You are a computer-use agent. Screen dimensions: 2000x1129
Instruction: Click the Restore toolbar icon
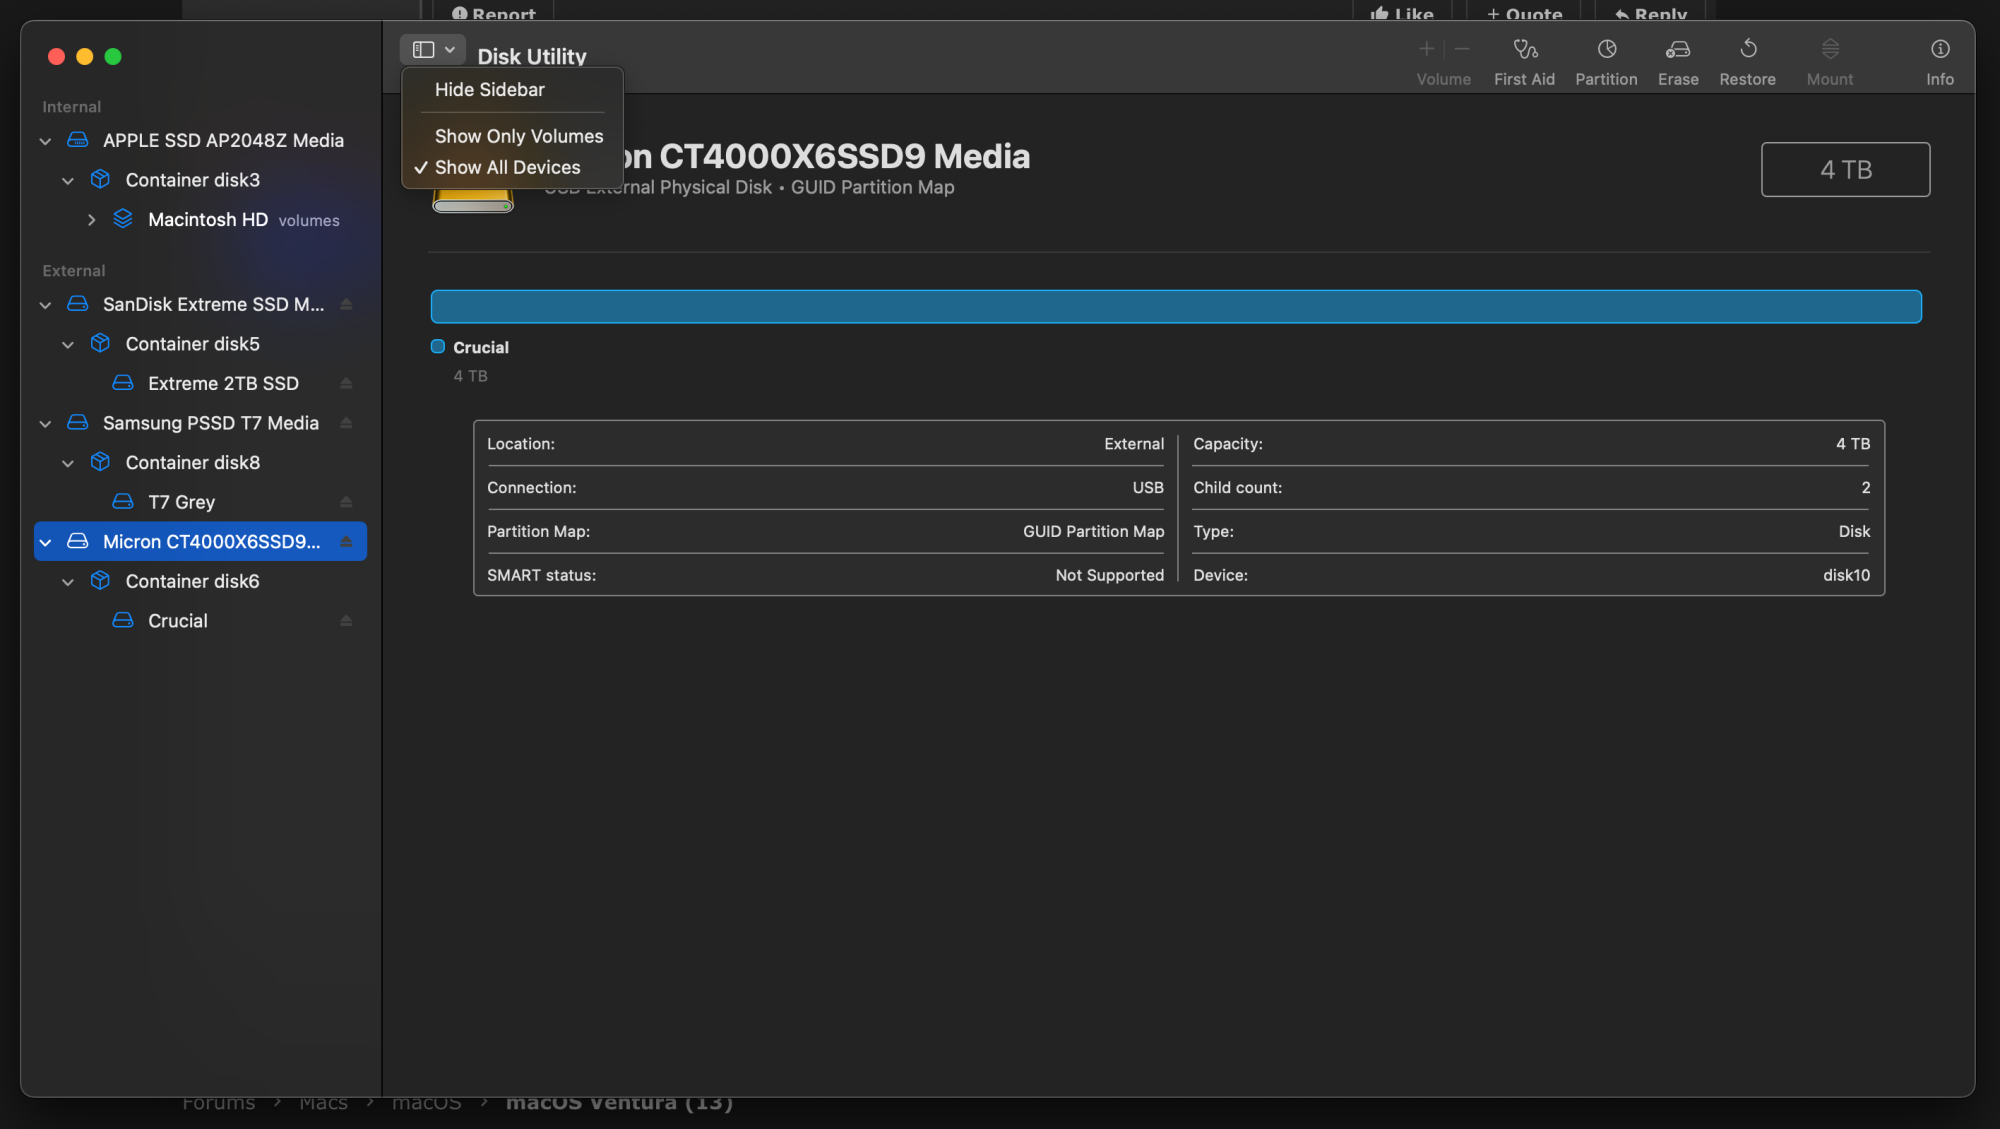coord(1747,50)
